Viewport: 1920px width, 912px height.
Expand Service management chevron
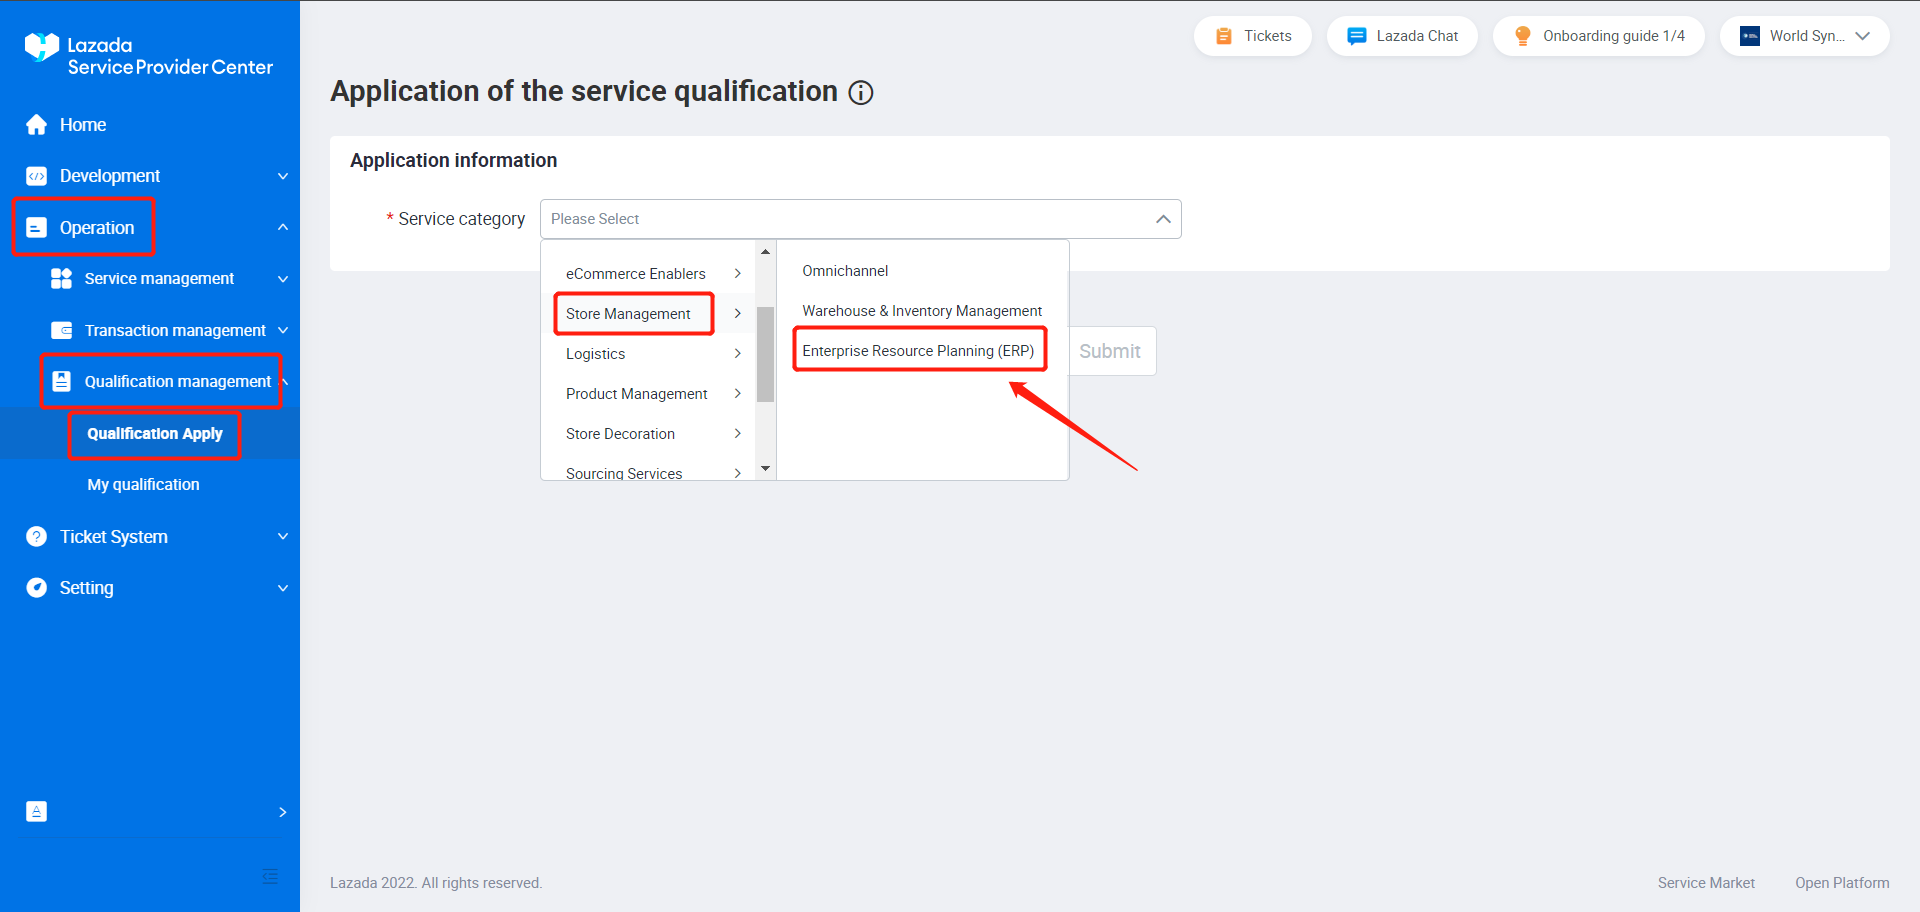283,279
